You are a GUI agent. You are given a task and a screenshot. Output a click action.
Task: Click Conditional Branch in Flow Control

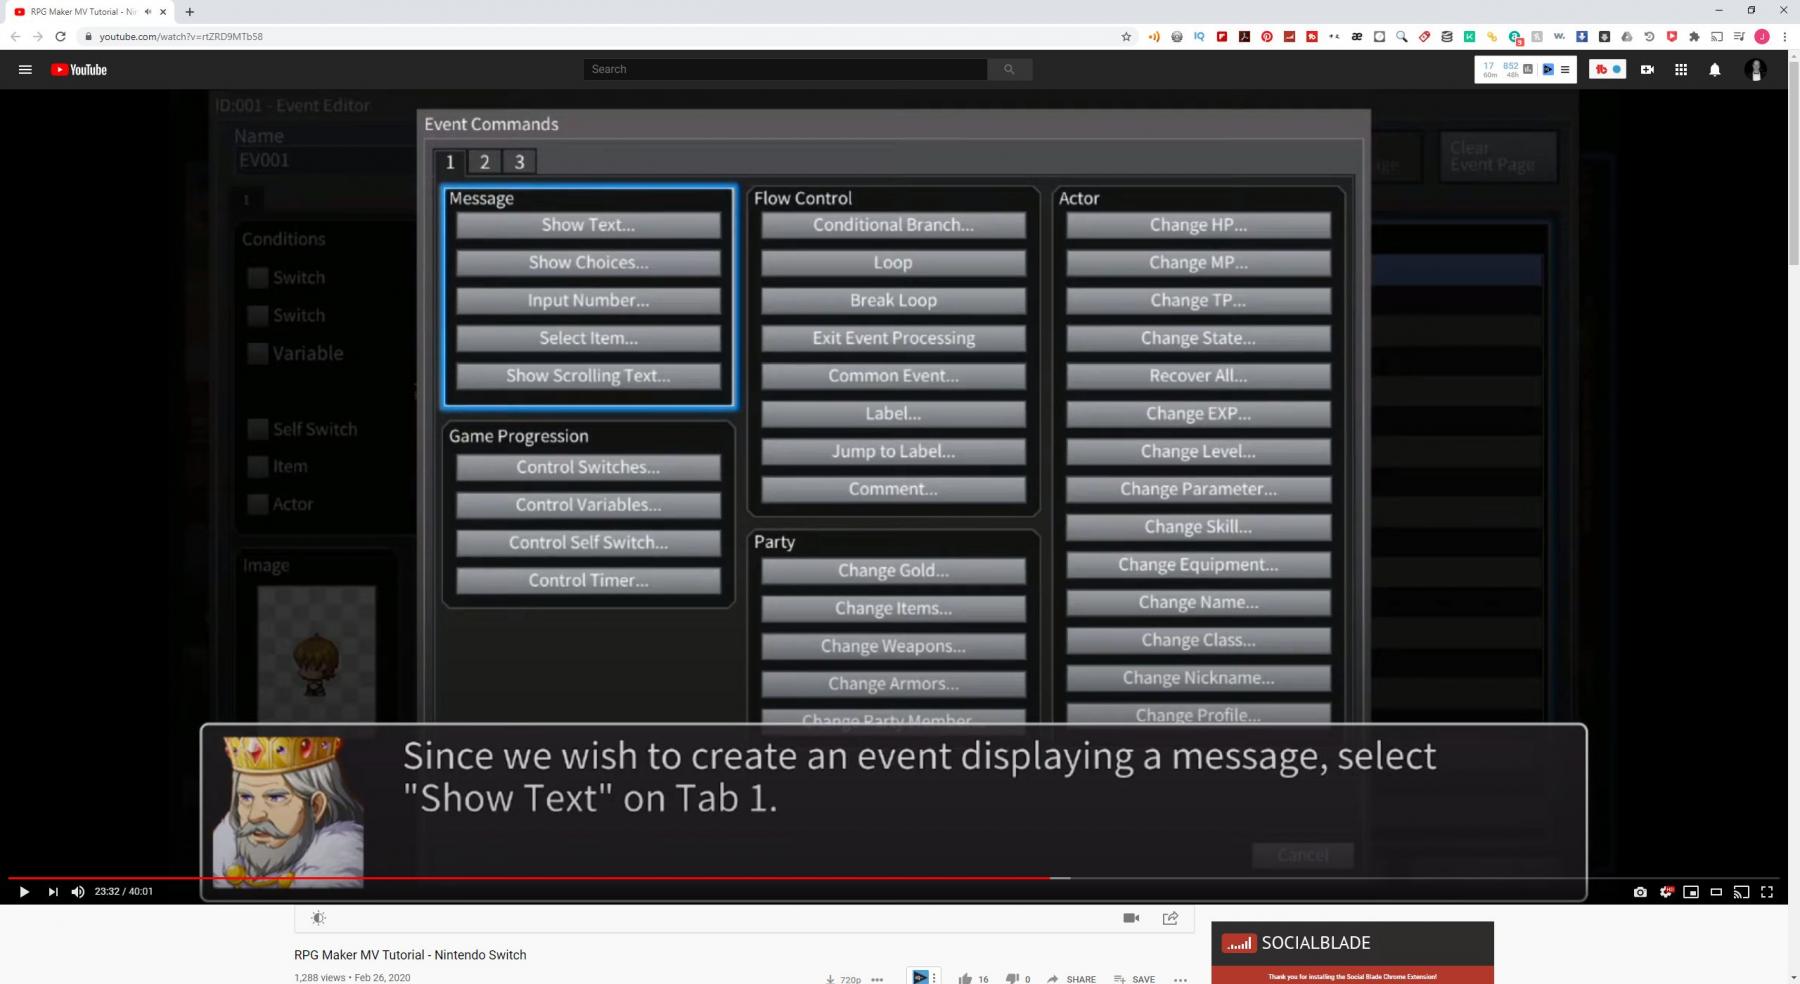893,226
